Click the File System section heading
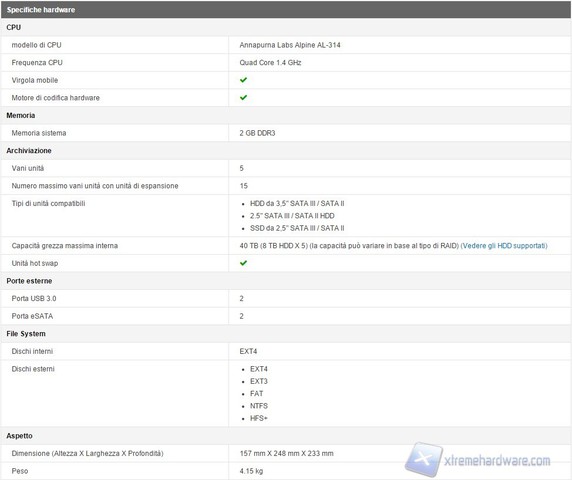The height and width of the screenshot is (480, 572). click(26, 334)
